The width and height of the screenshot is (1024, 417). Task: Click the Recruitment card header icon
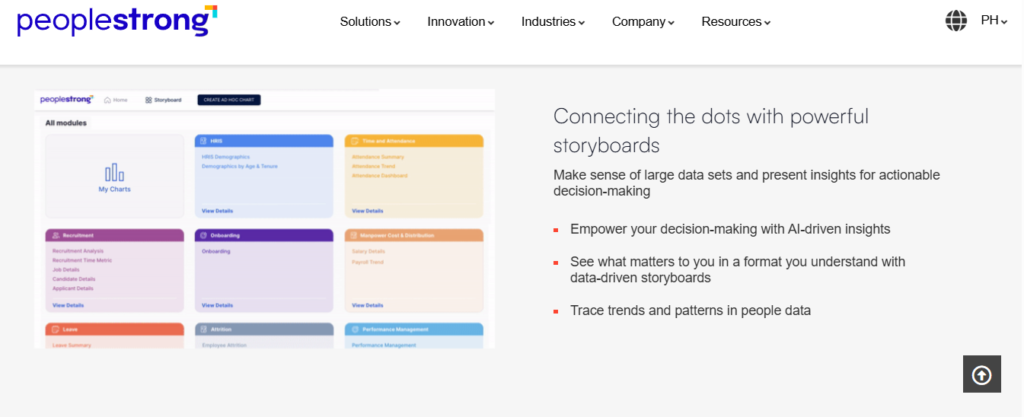pos(56,235)
